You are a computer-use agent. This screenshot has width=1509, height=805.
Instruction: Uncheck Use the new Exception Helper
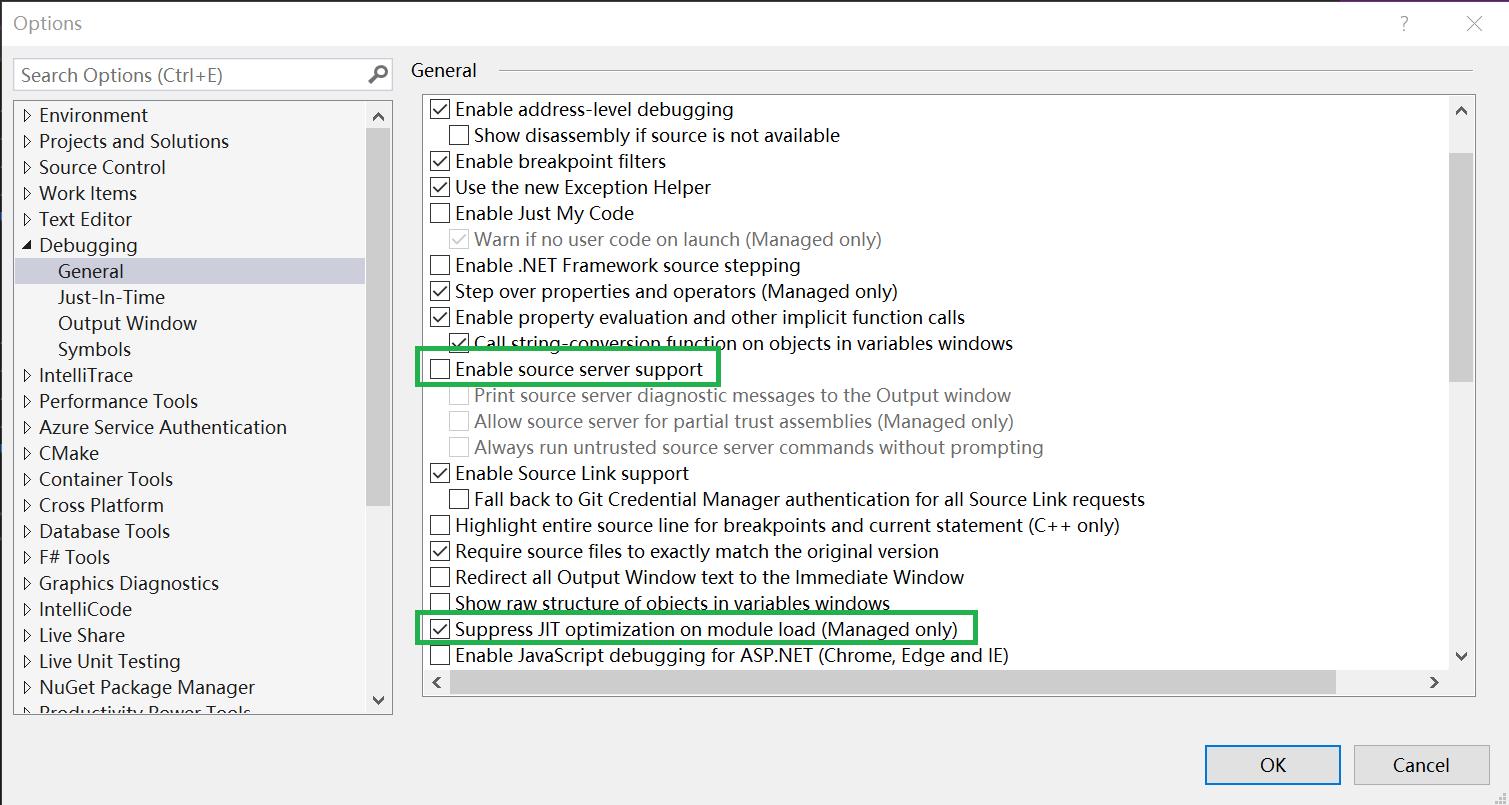point(440,187)
